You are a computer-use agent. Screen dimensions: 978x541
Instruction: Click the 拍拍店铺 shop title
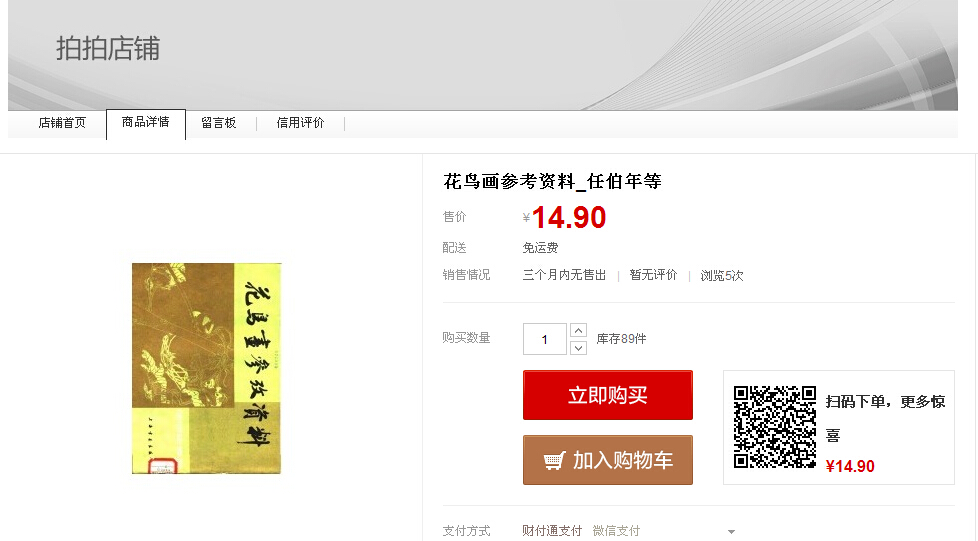[109, 49]
